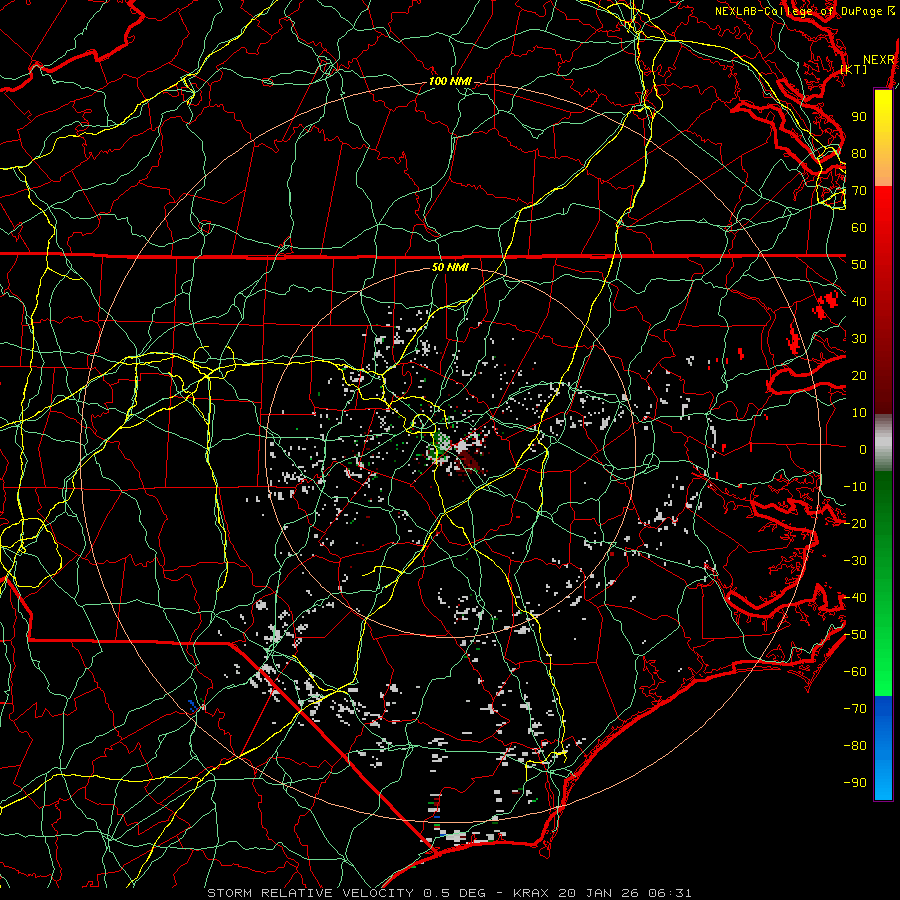The height and width of the screenshot is (900, 900).
Task: Click the 100 NMI range ring label
Action: tap(450, 82)
